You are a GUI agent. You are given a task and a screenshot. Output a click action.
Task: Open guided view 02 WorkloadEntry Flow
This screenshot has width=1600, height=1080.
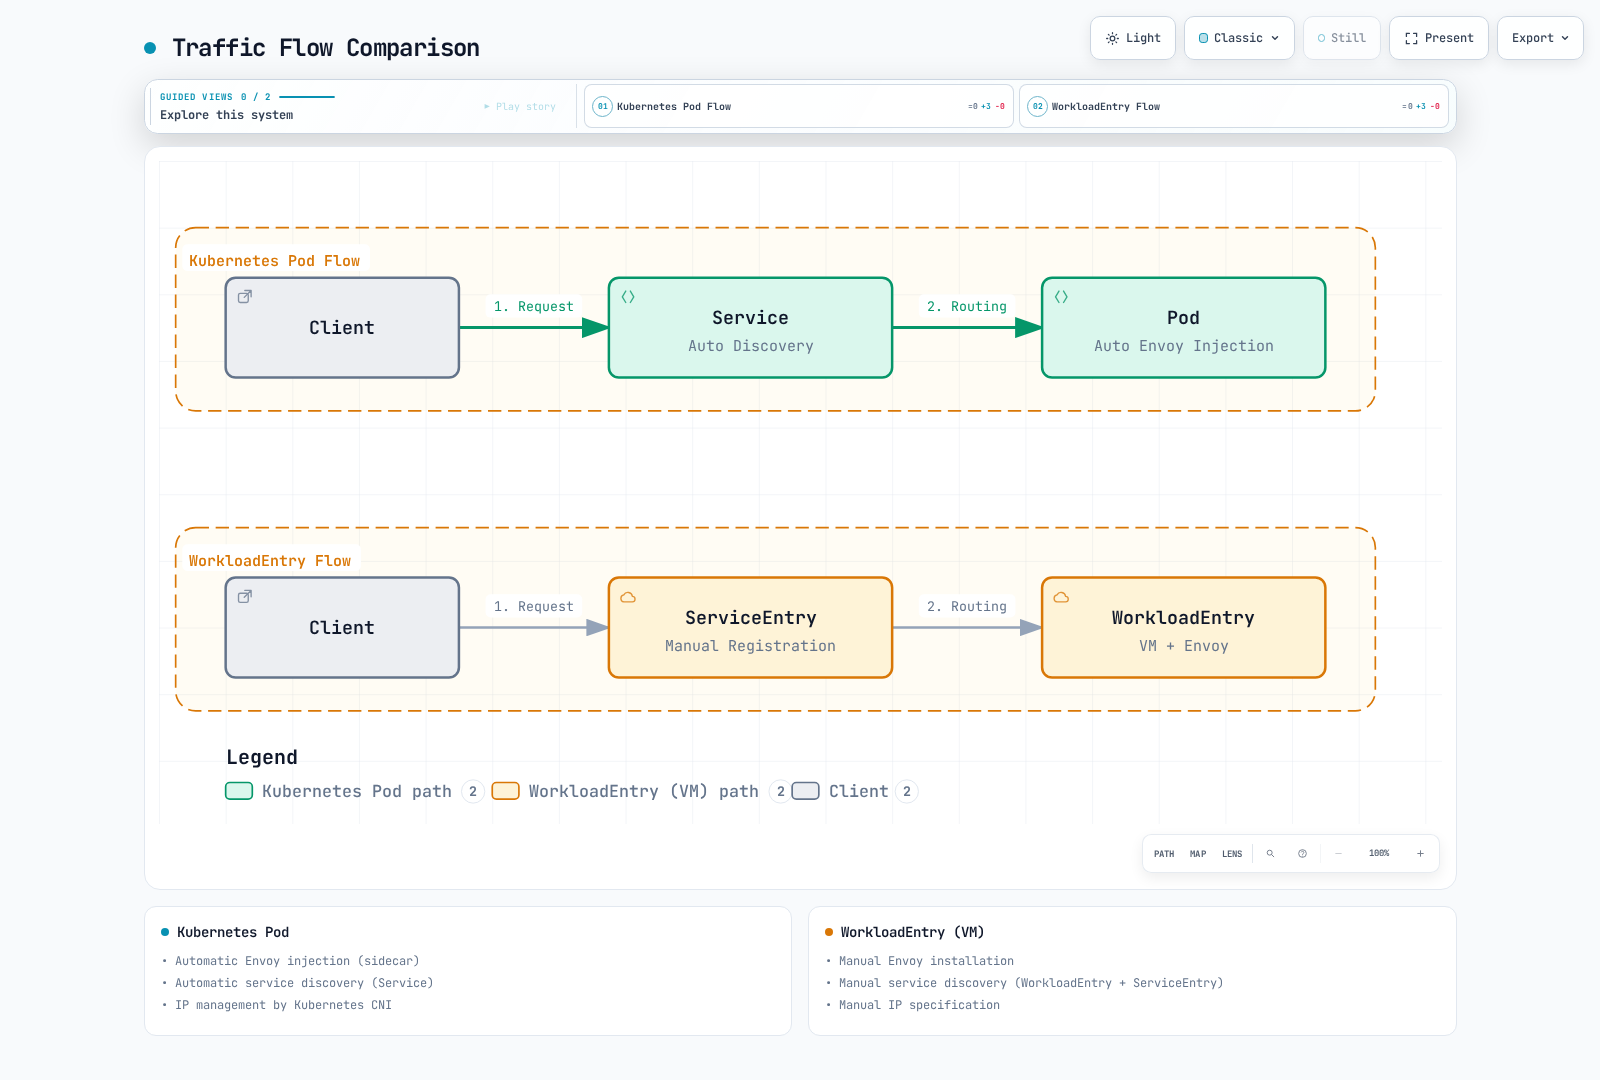pos(1233,106)
